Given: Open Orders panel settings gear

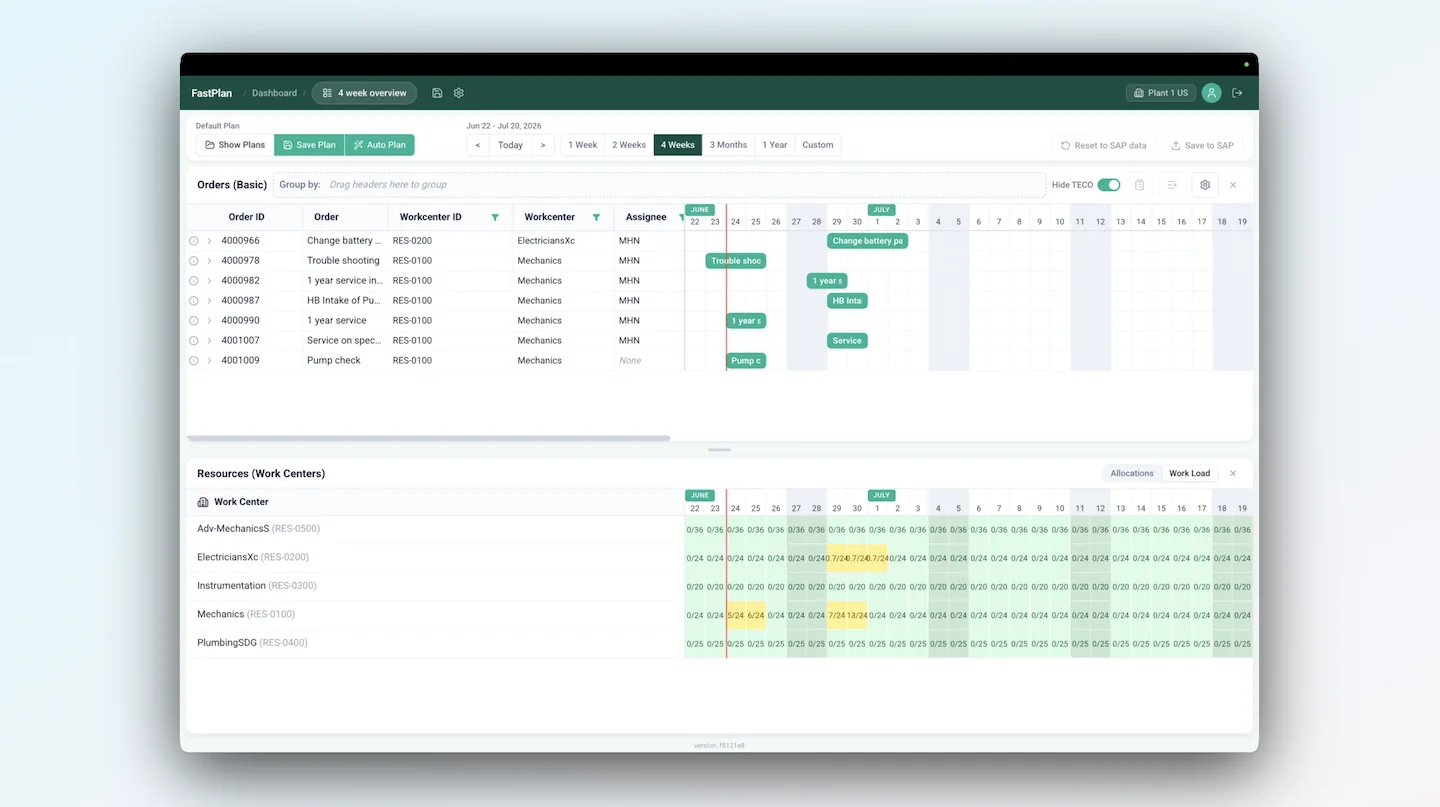Looking at the screenshot, I should point(1205,185).
